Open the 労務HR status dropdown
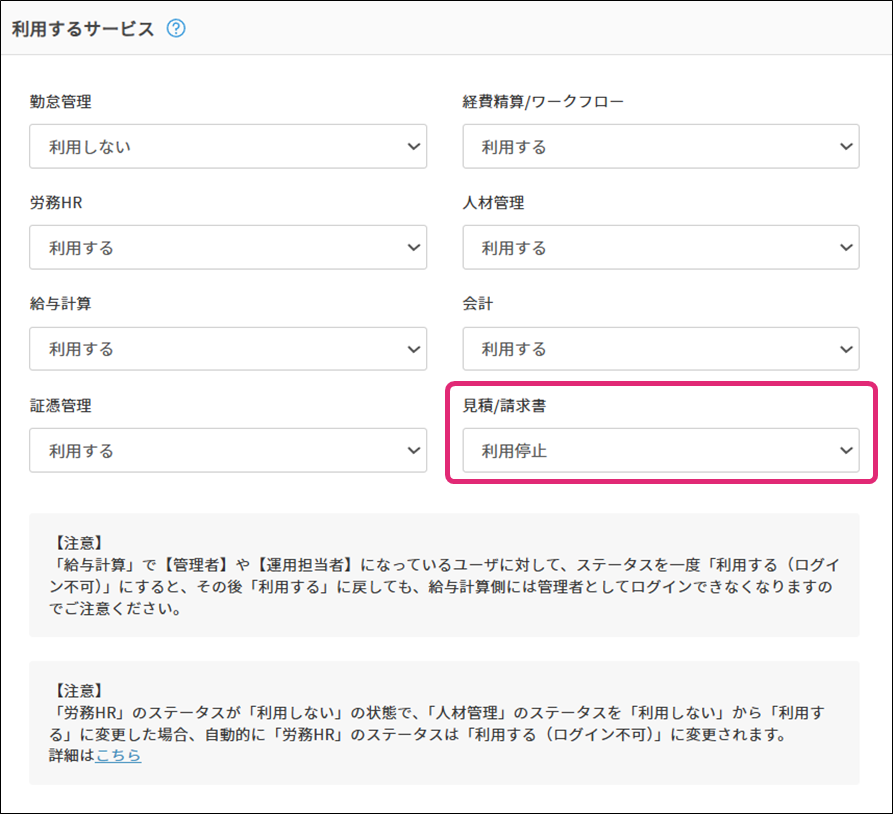This screenshot has width=893, height=814. pyautogui.click(x=228, y=248)
